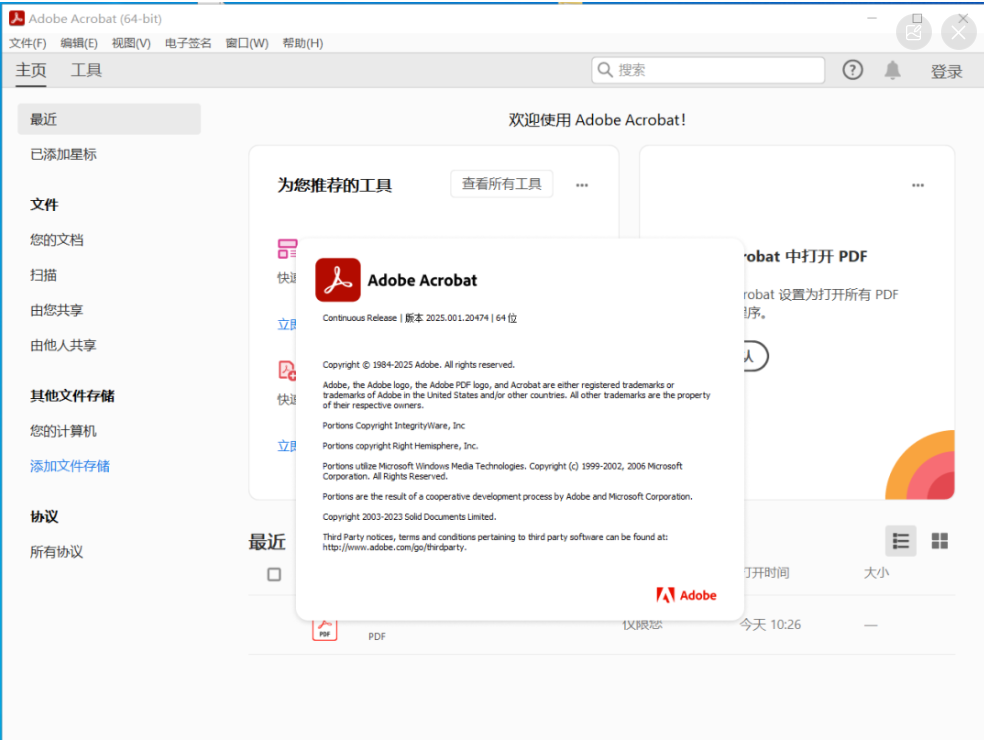The image size is (984, 740).
Task: Click the 添加文件存储 link
Action: [70, 466]
